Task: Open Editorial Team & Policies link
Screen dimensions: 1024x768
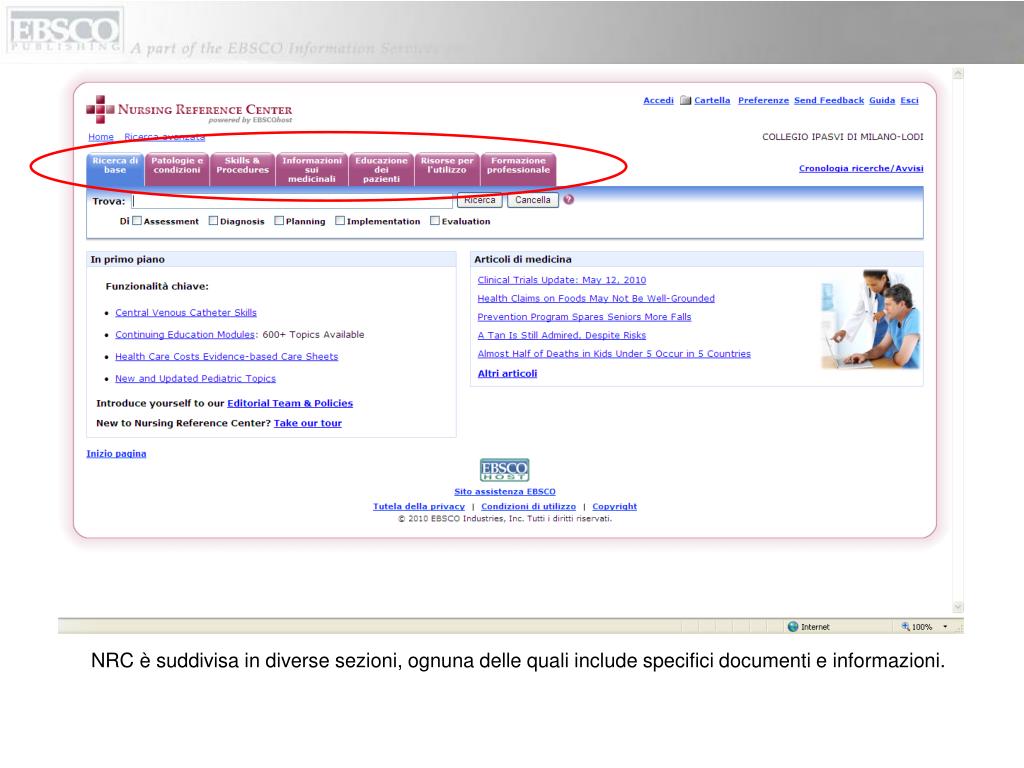Action: (x=290, y=404)
